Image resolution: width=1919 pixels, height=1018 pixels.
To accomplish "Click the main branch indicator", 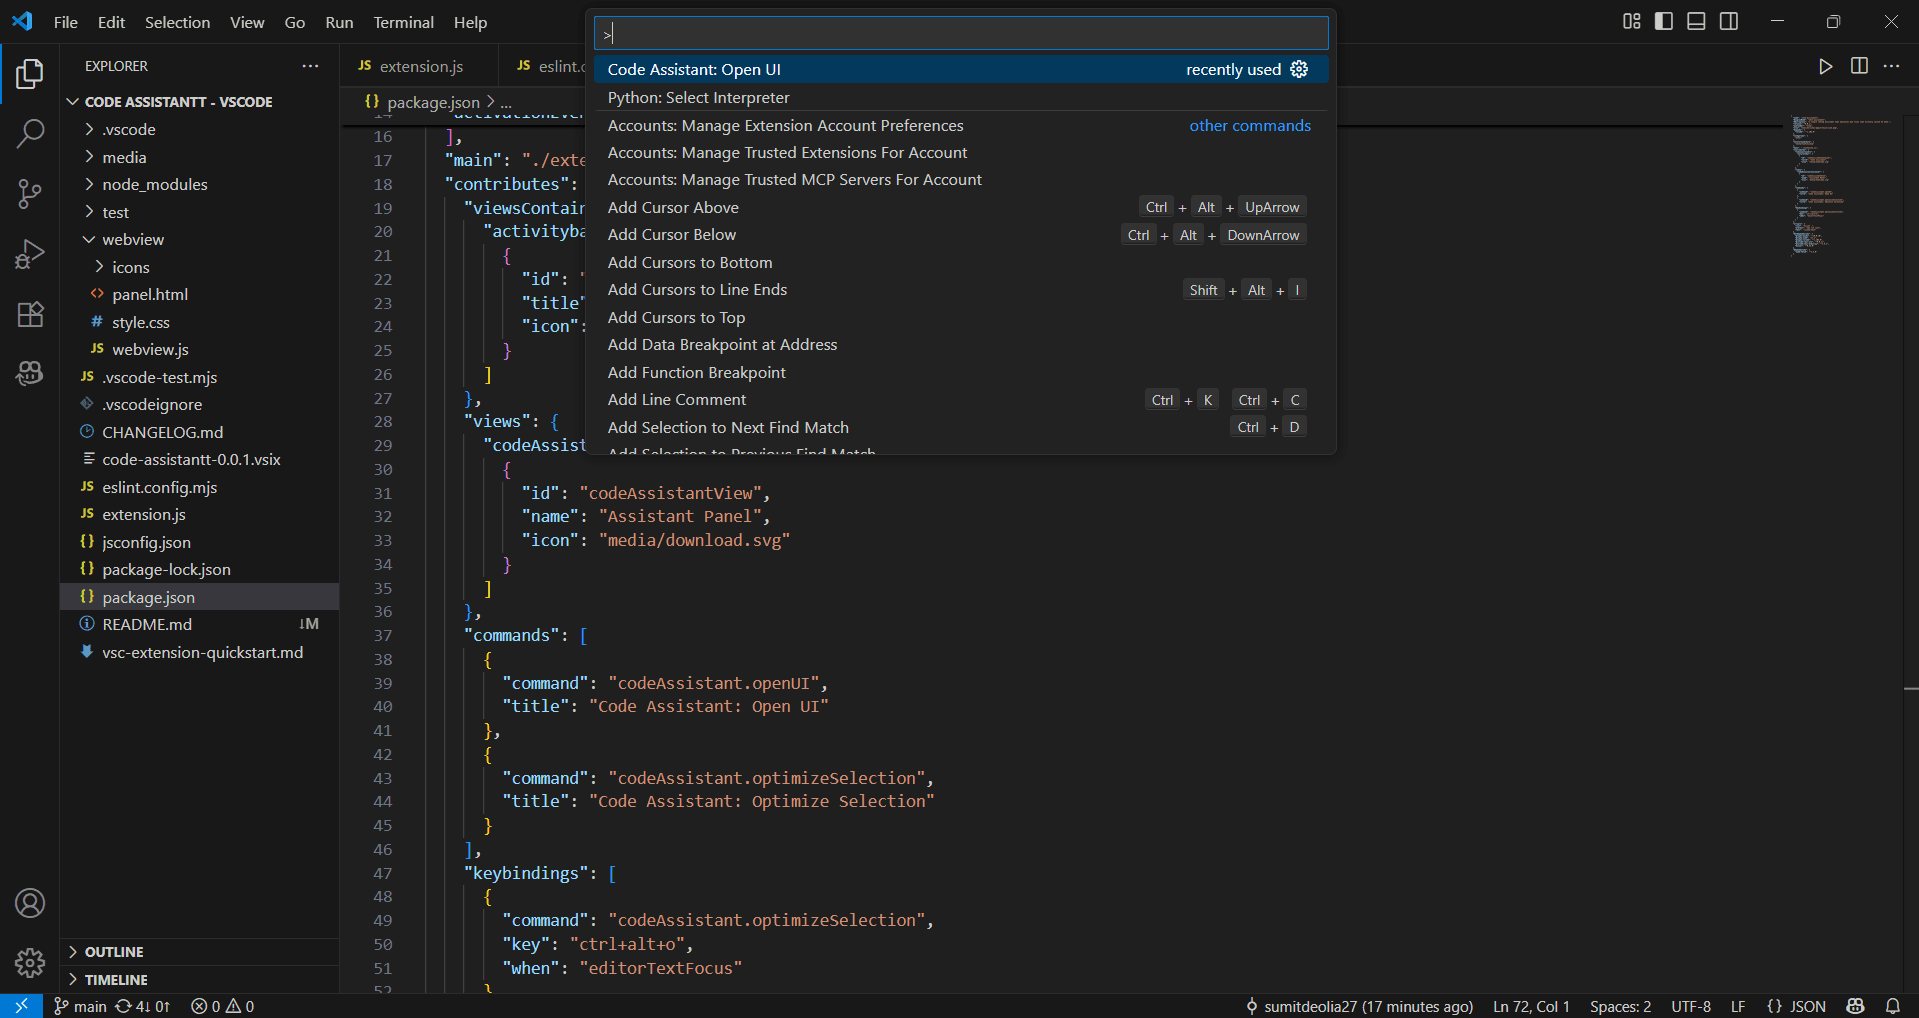I will (x=80, y=1006).
